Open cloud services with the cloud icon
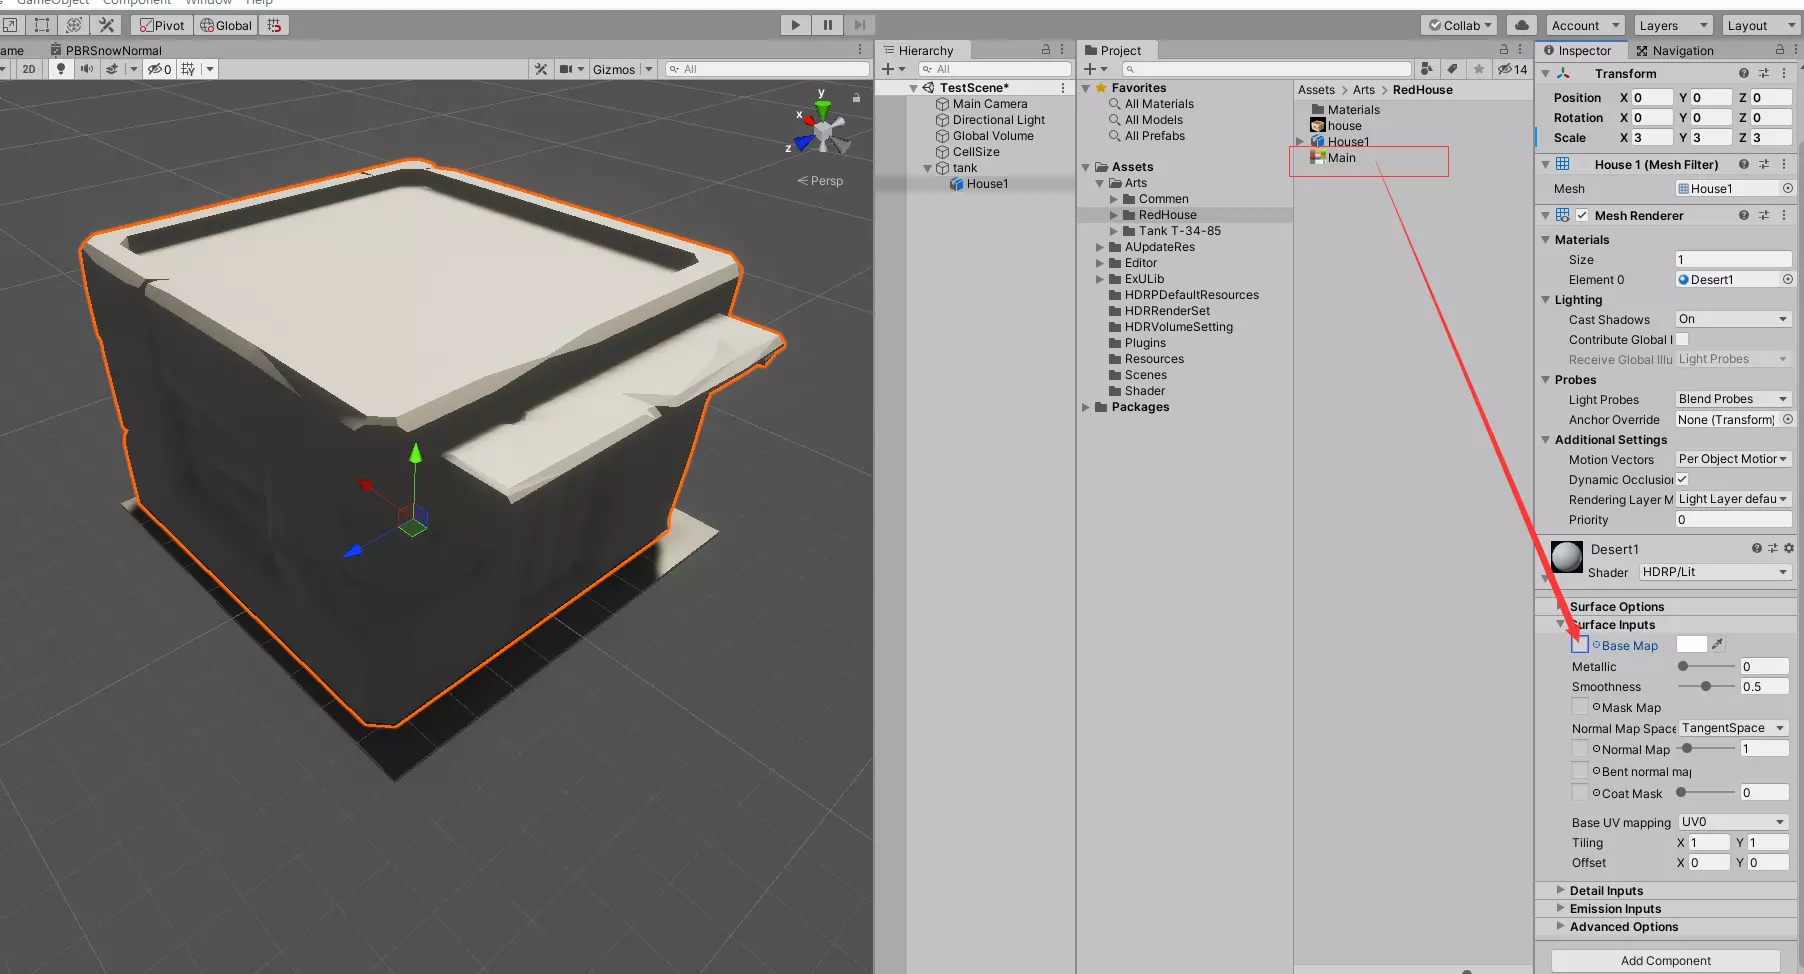Viewport: 1804px width, 974px height. 1521,25
